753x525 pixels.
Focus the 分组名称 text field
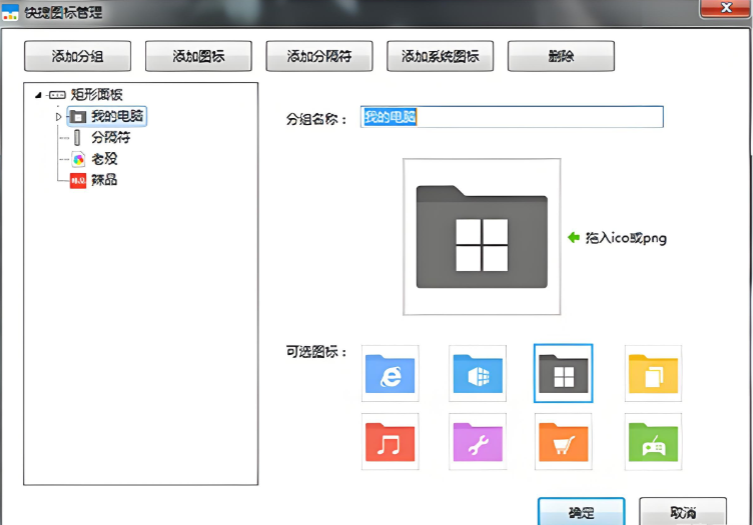(x=512, y=117)
